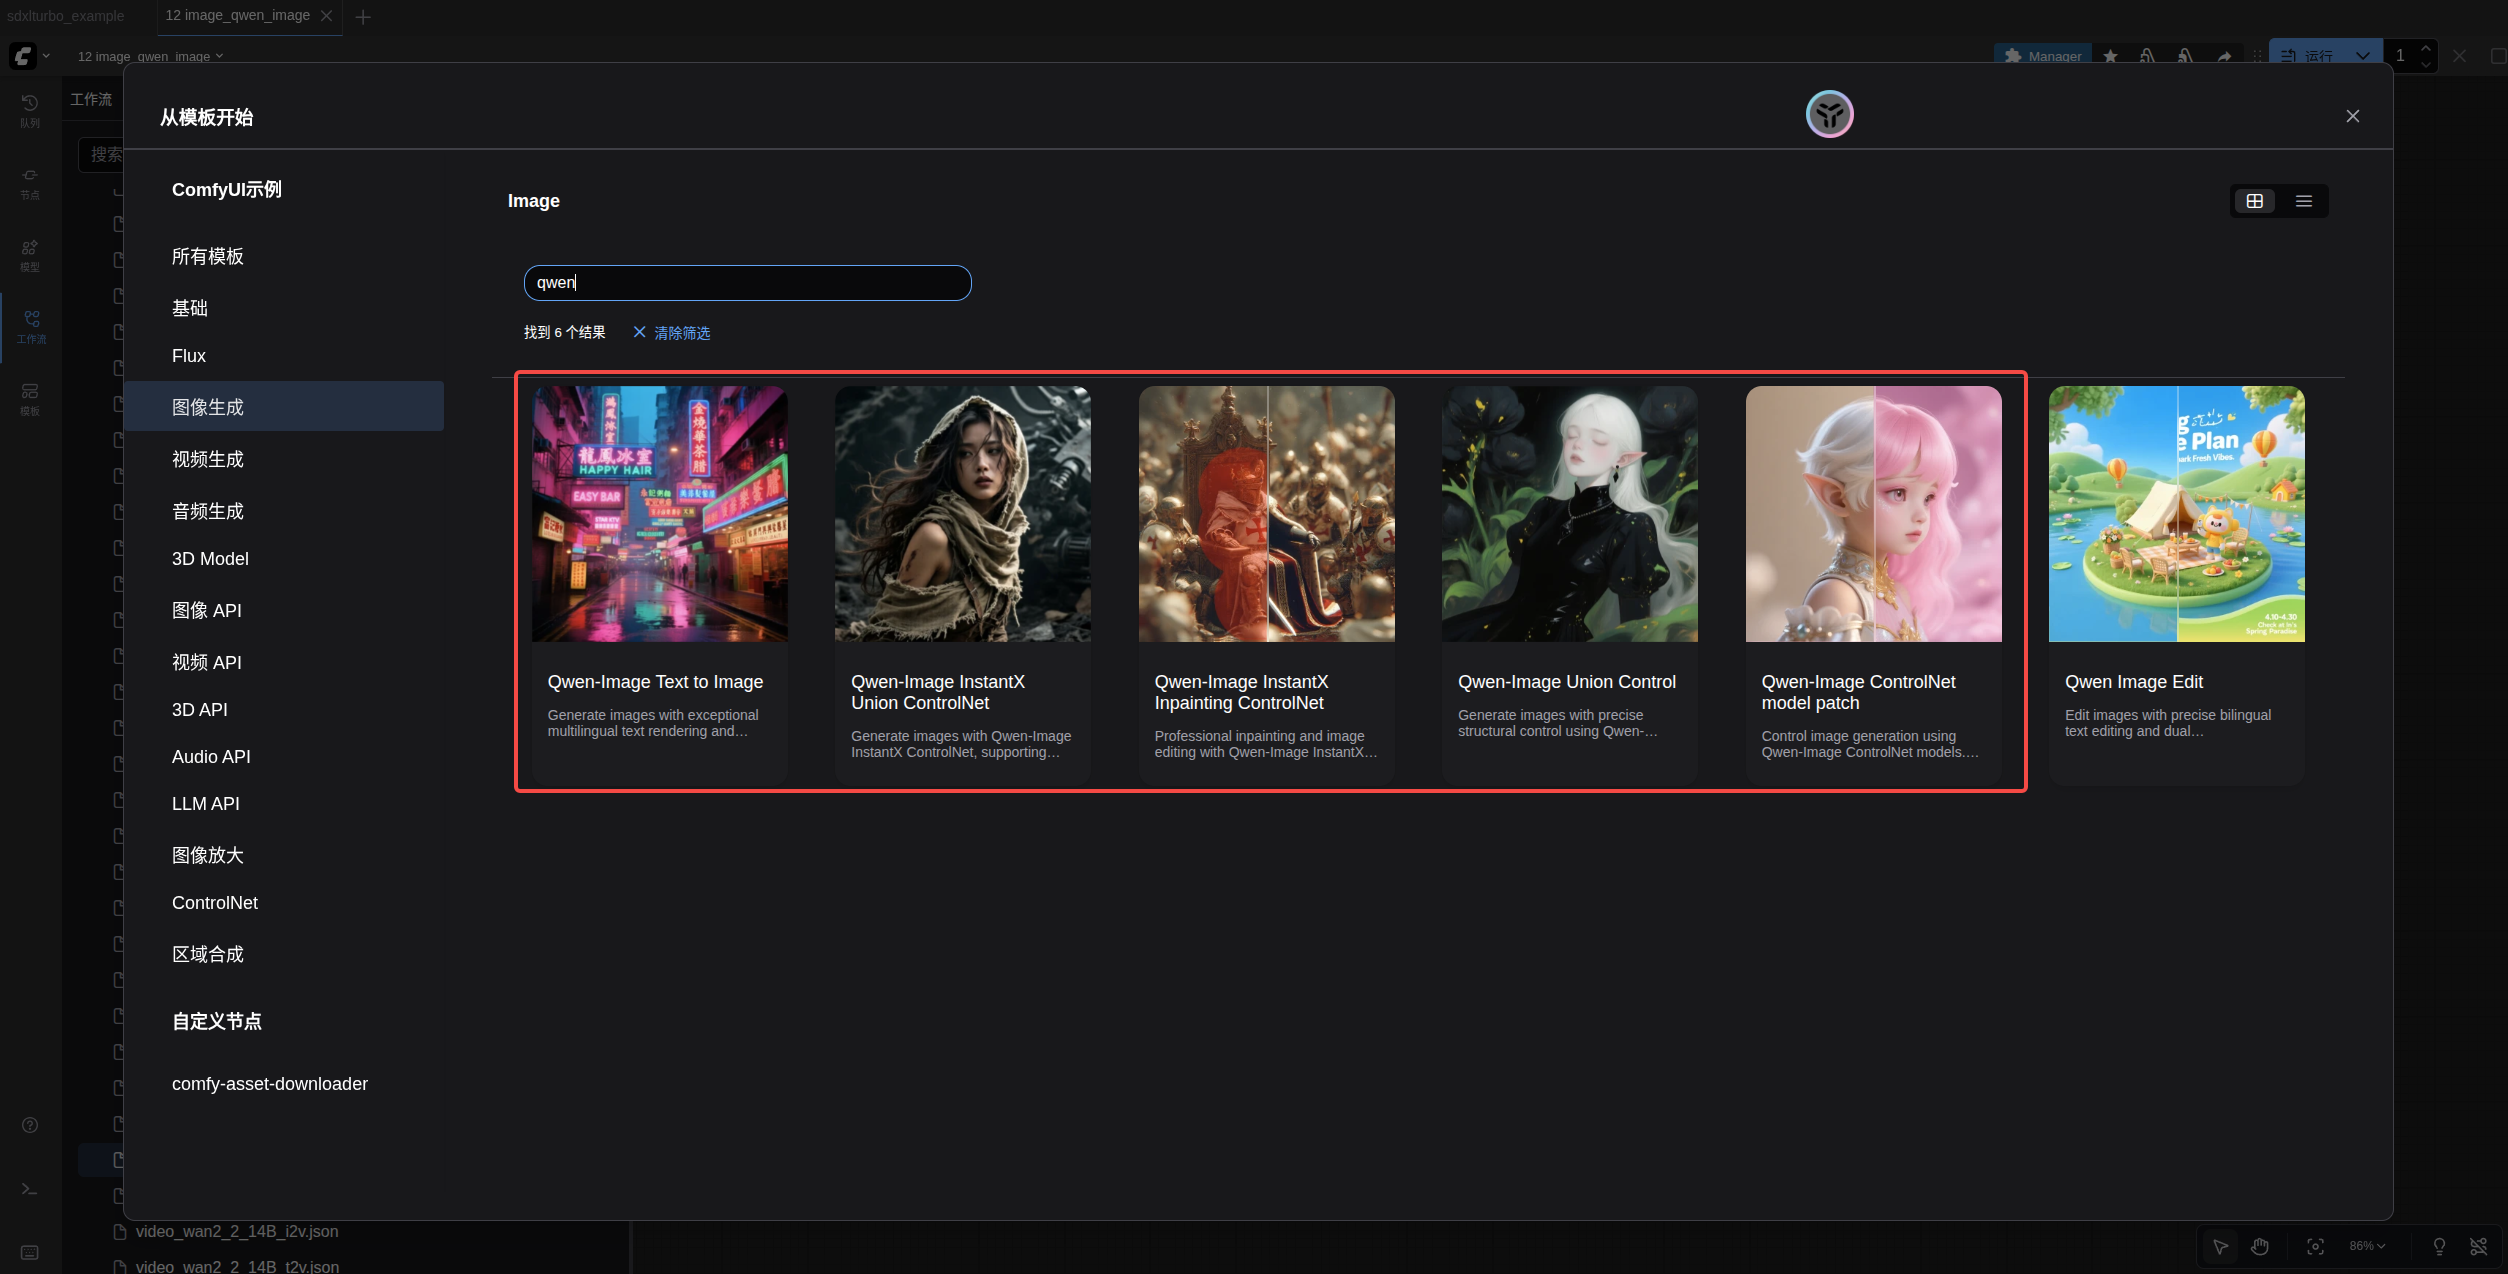Click the fit-view focus icon
2508x1274 pixels.
point(2315,1246)
